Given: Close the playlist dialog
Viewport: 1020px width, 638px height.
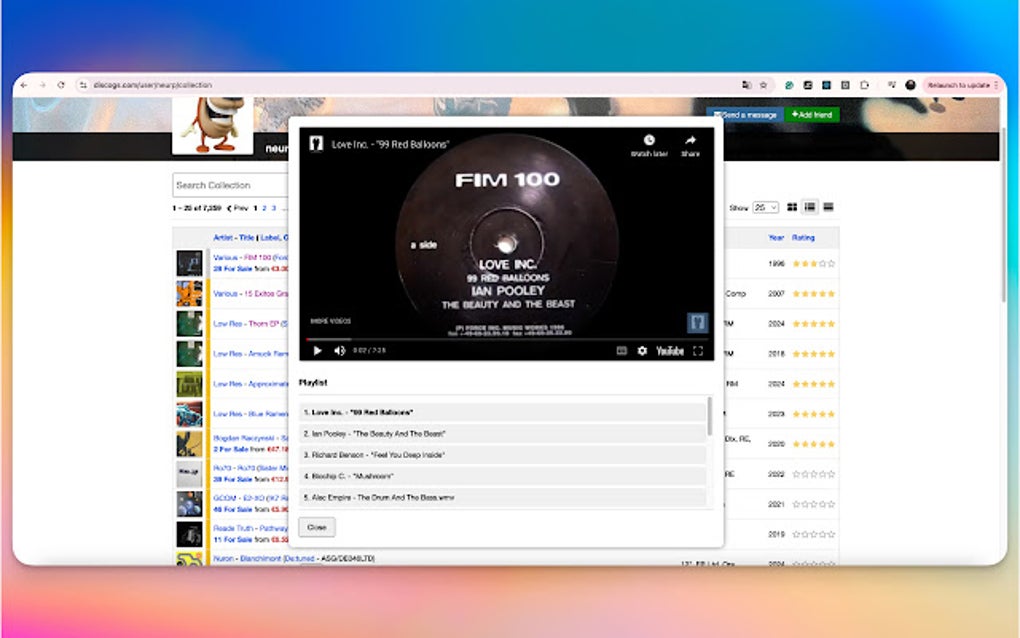Looking at the screenshot, I should [316, 527].
